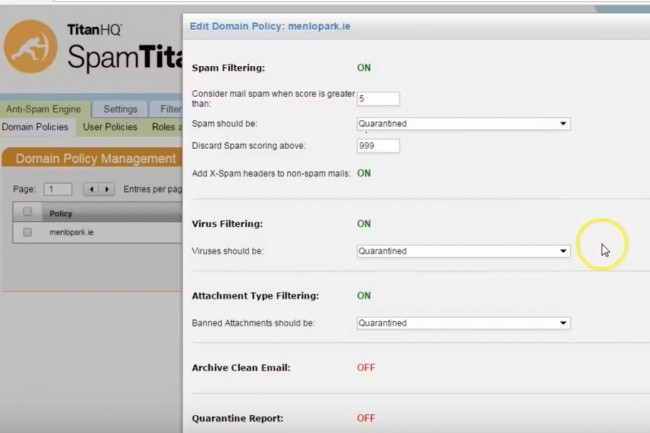Enable Quarantine Report OFF toggle
This screenshot has height=433, width=650.
(366, 418)
